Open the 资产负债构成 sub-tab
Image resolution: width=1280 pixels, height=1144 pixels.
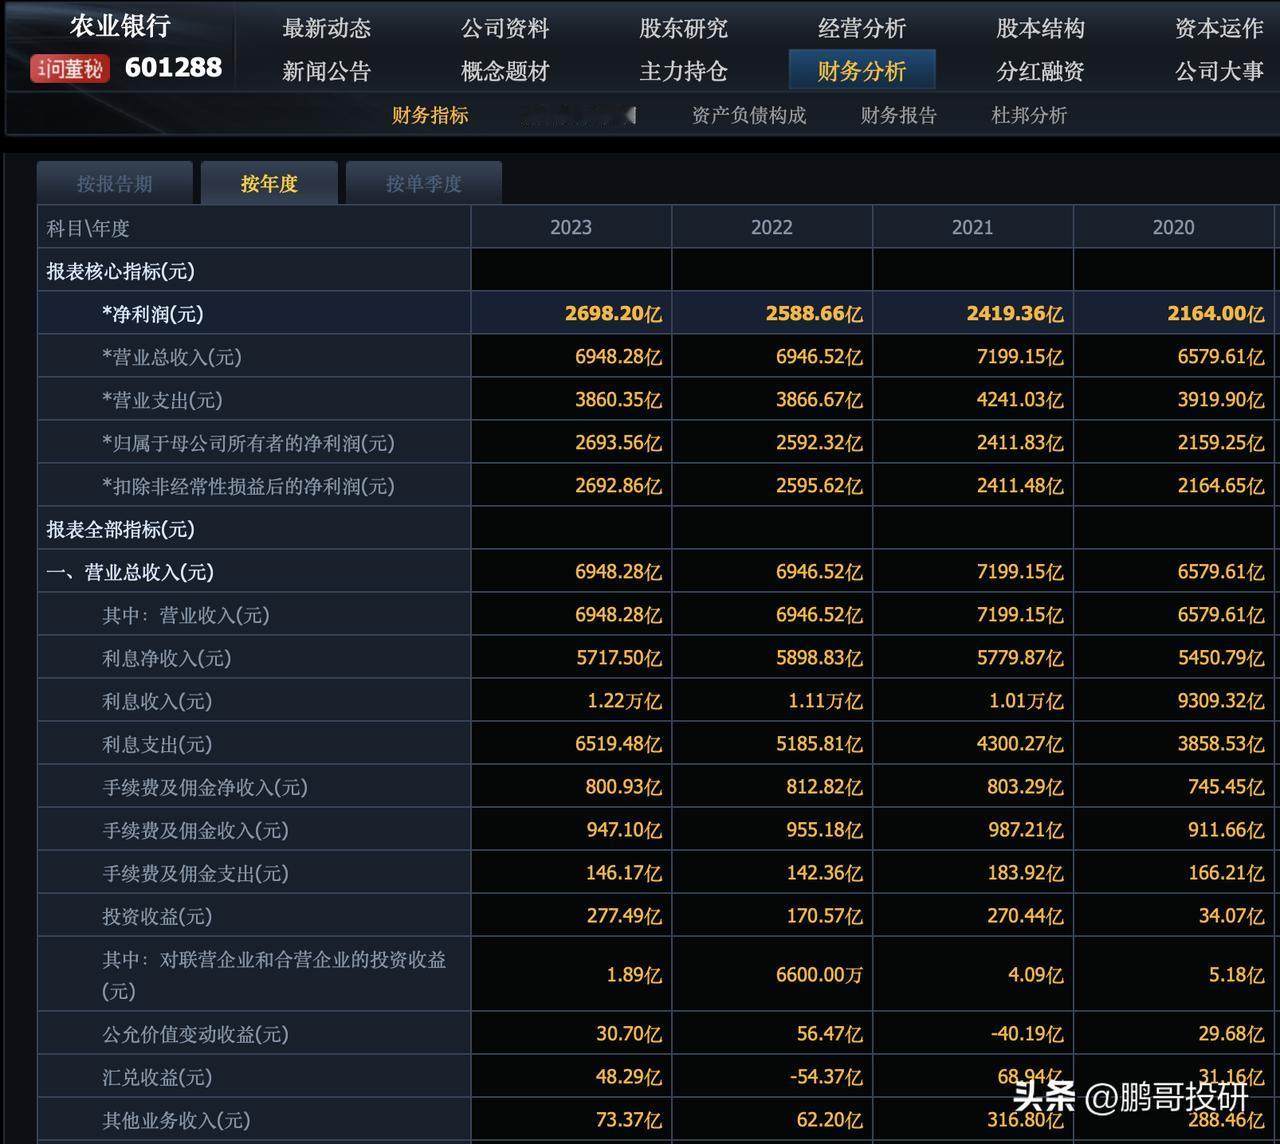tap(749, 115)
